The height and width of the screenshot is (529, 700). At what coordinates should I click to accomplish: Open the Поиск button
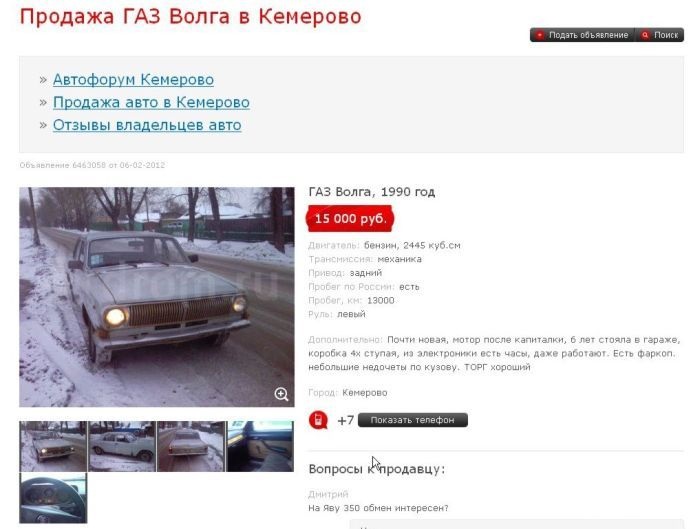click(x=659, y=35)
